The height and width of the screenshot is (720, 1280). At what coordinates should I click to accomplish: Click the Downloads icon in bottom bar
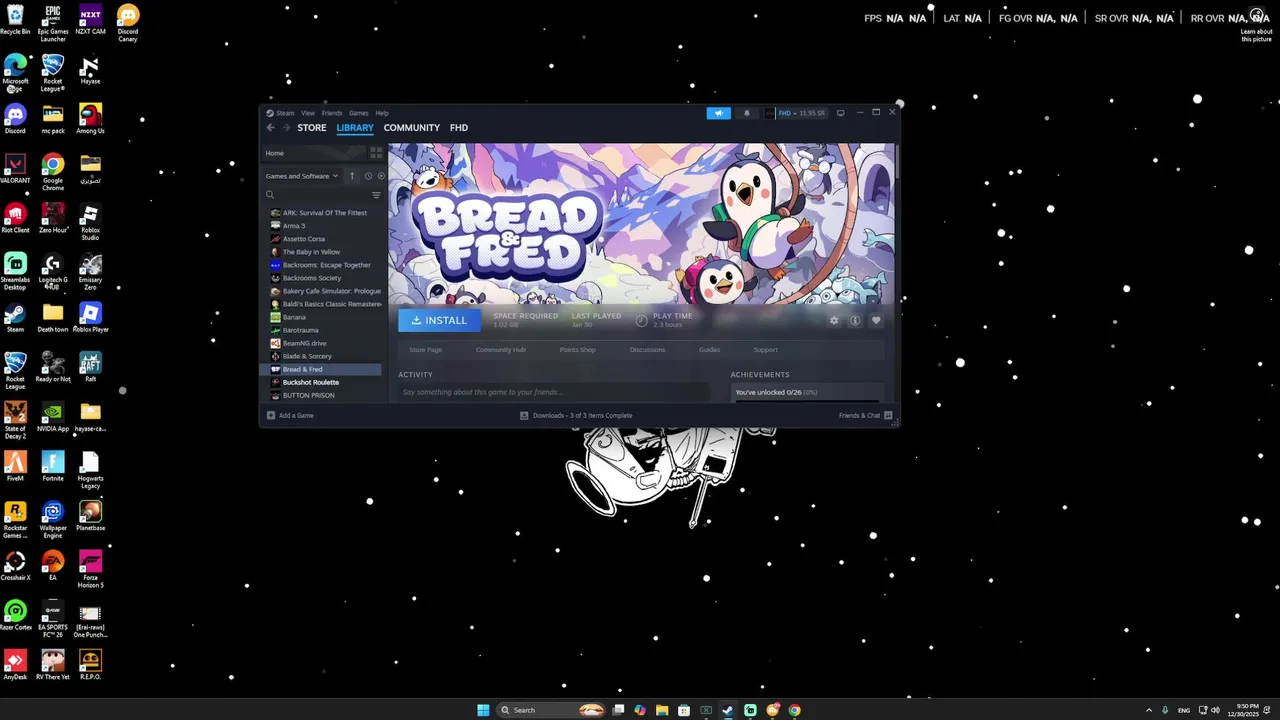[524, 415]
